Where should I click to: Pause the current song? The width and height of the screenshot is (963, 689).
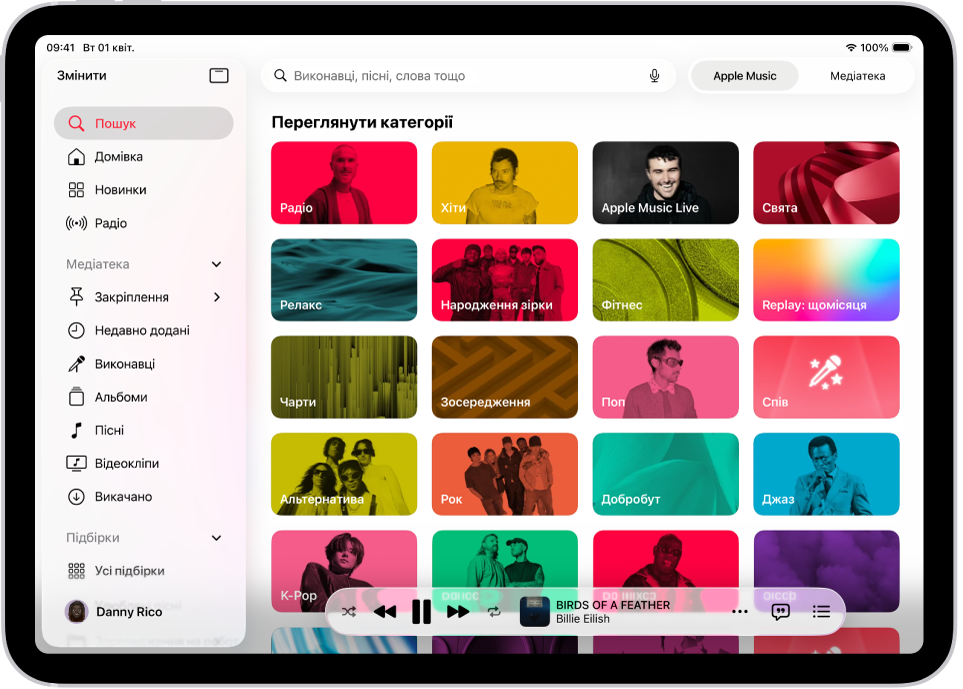point(421,612)
